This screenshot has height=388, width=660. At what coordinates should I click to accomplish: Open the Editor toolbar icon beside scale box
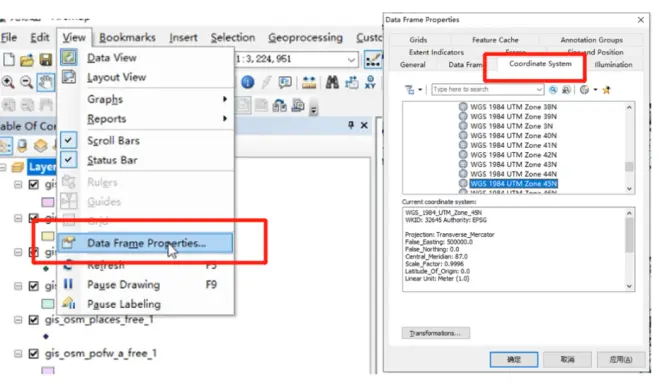pos(373,59)
